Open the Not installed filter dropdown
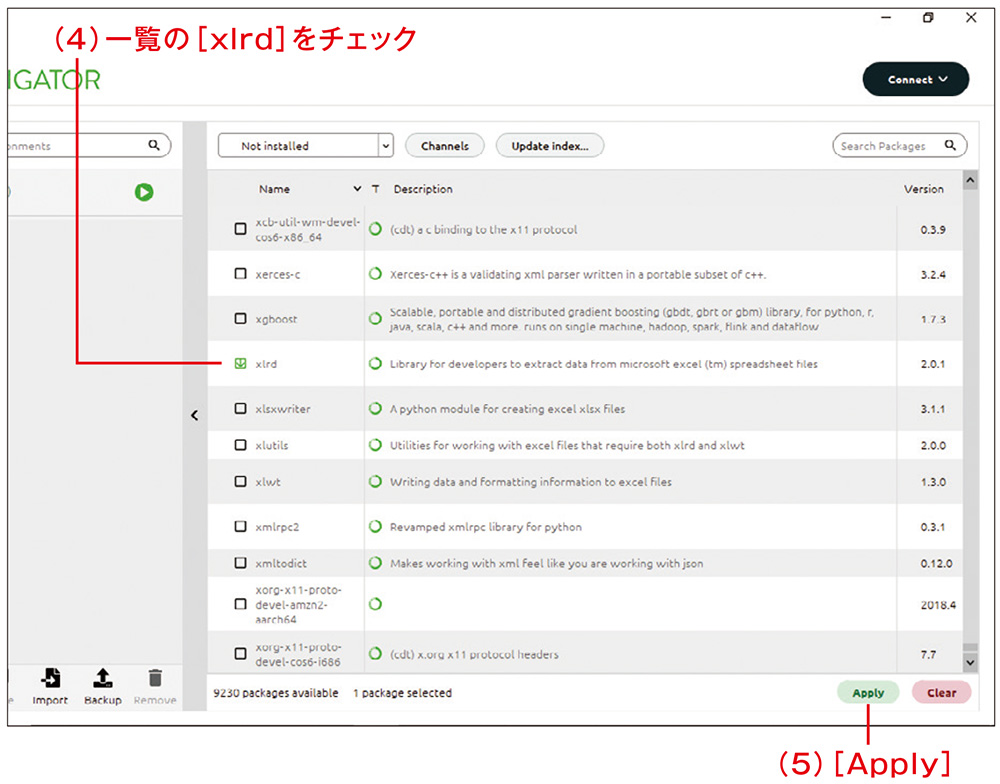 pyautogui.click(x=386, y=146)
